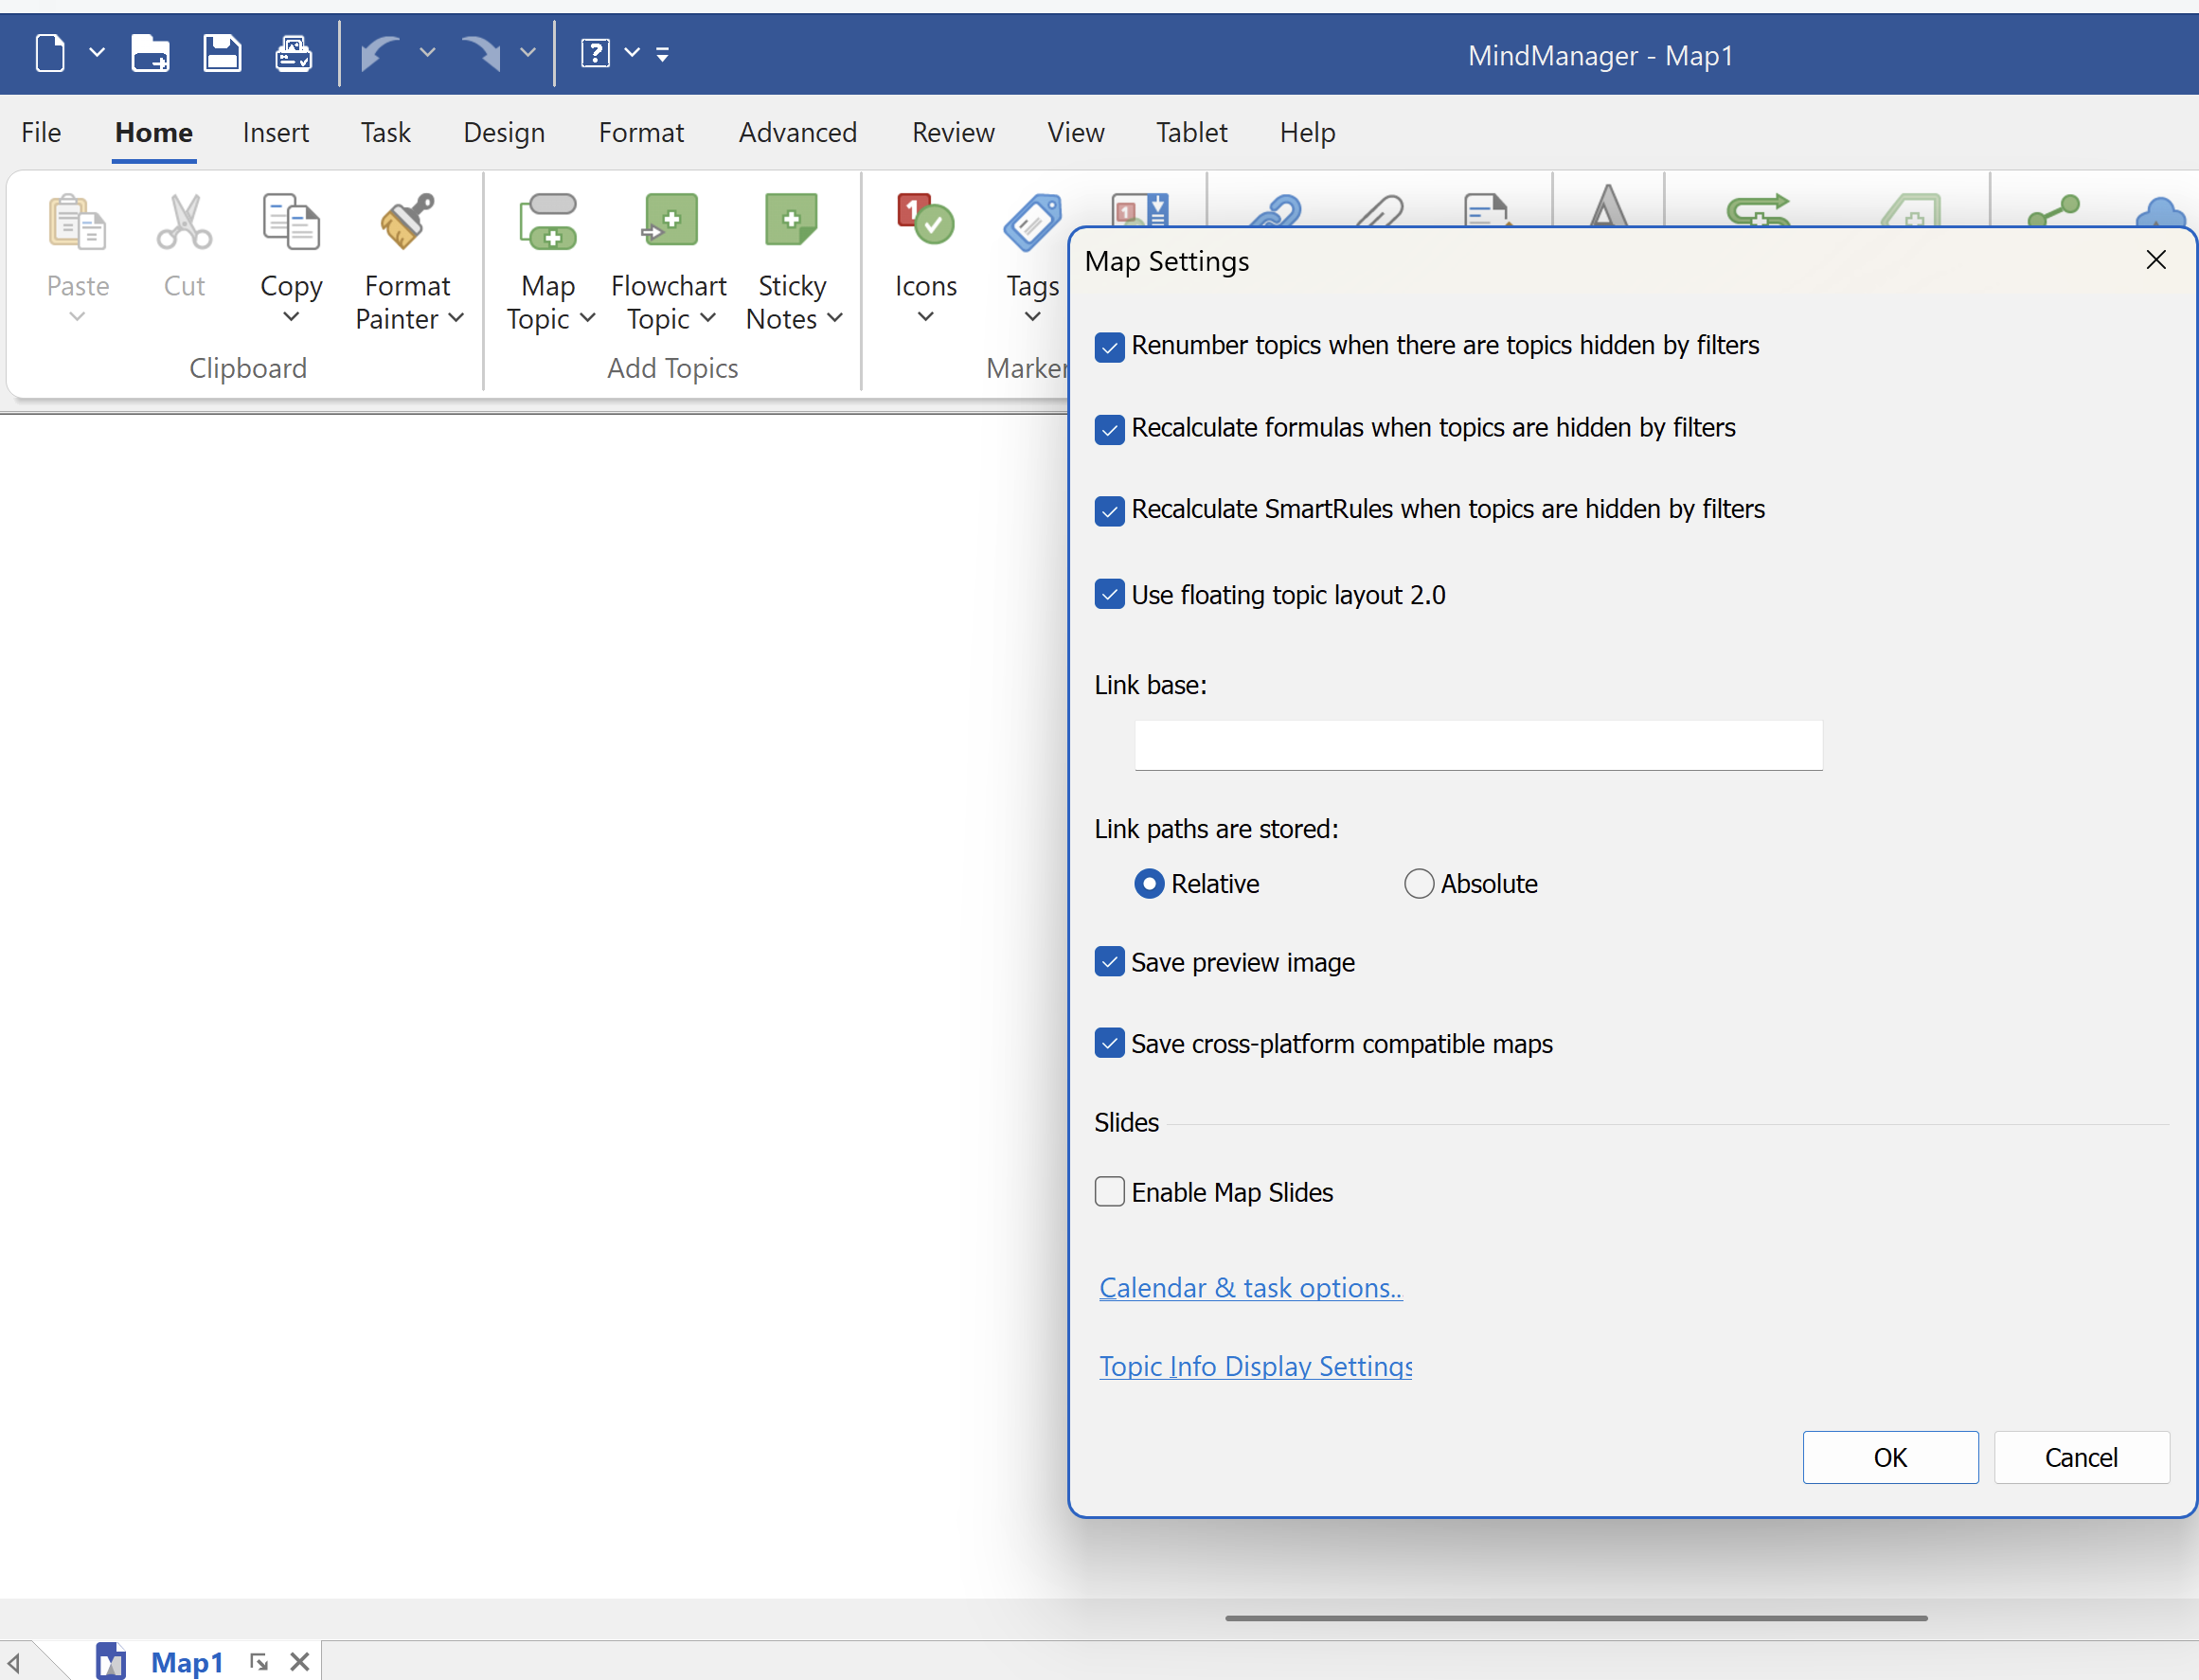Click the Tags icon in the ribbon
Screen dimensions: 2199x1680
click(1032, 222)
